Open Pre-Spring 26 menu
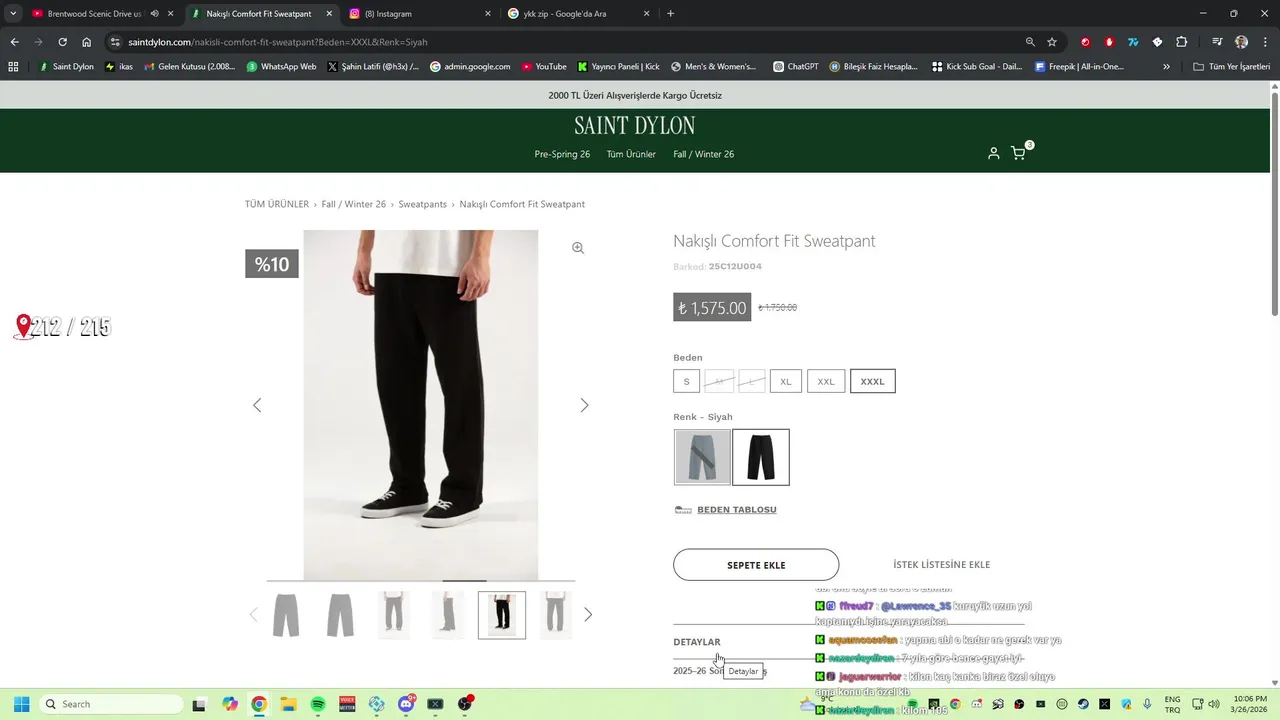 point(562,154)
